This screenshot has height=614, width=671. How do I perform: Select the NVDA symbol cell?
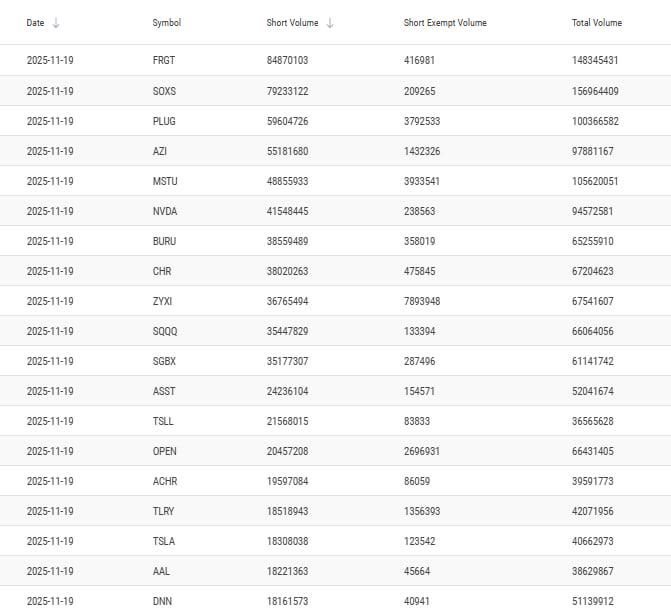165,211
